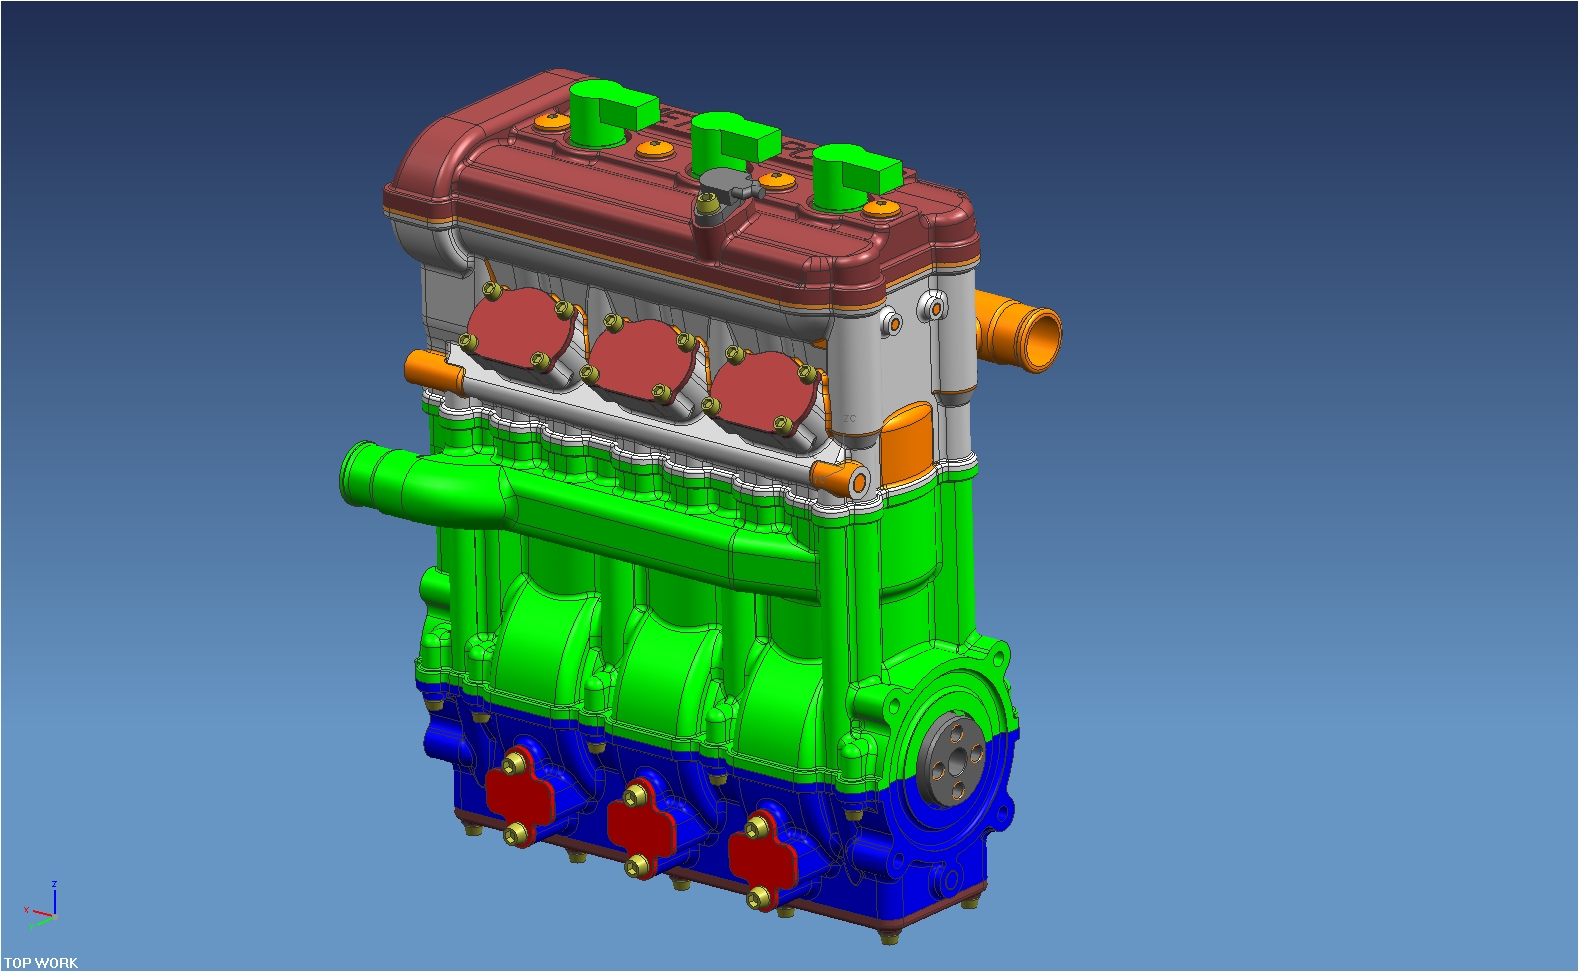1579x972 pixels.
Task: Click the TOP WORK status label
Action: (41, 962)
